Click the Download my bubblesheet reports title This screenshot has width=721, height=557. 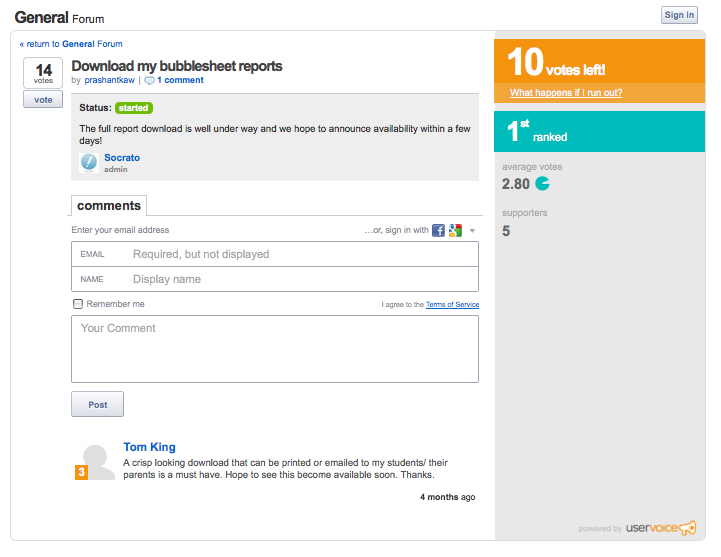[x=177, y=66]
